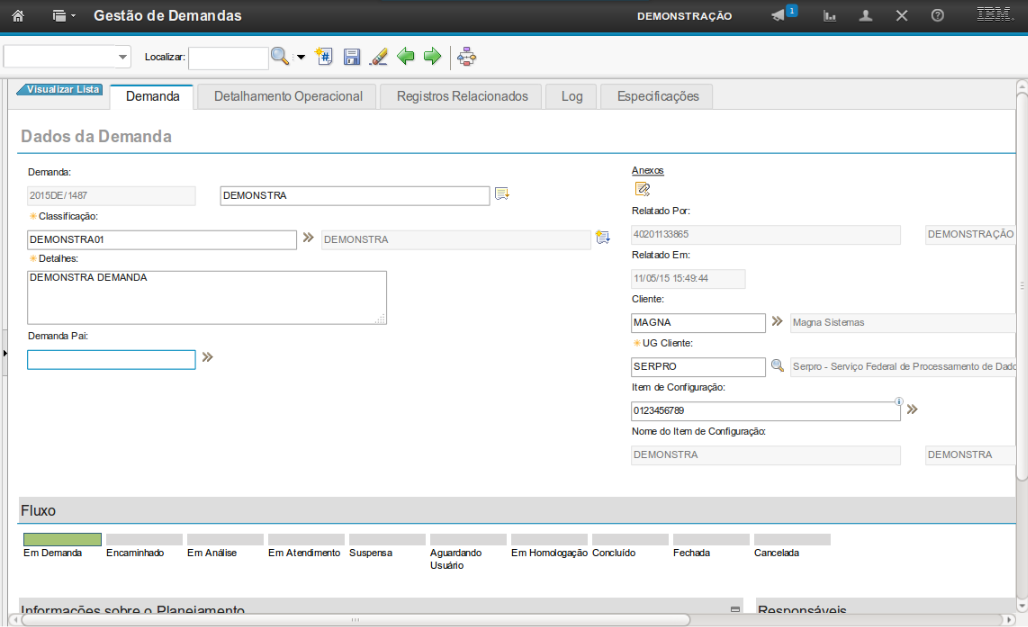Expand the Go To menu dropdown in header
Screen dimensions: 1028x627
(x=64, y=16)
